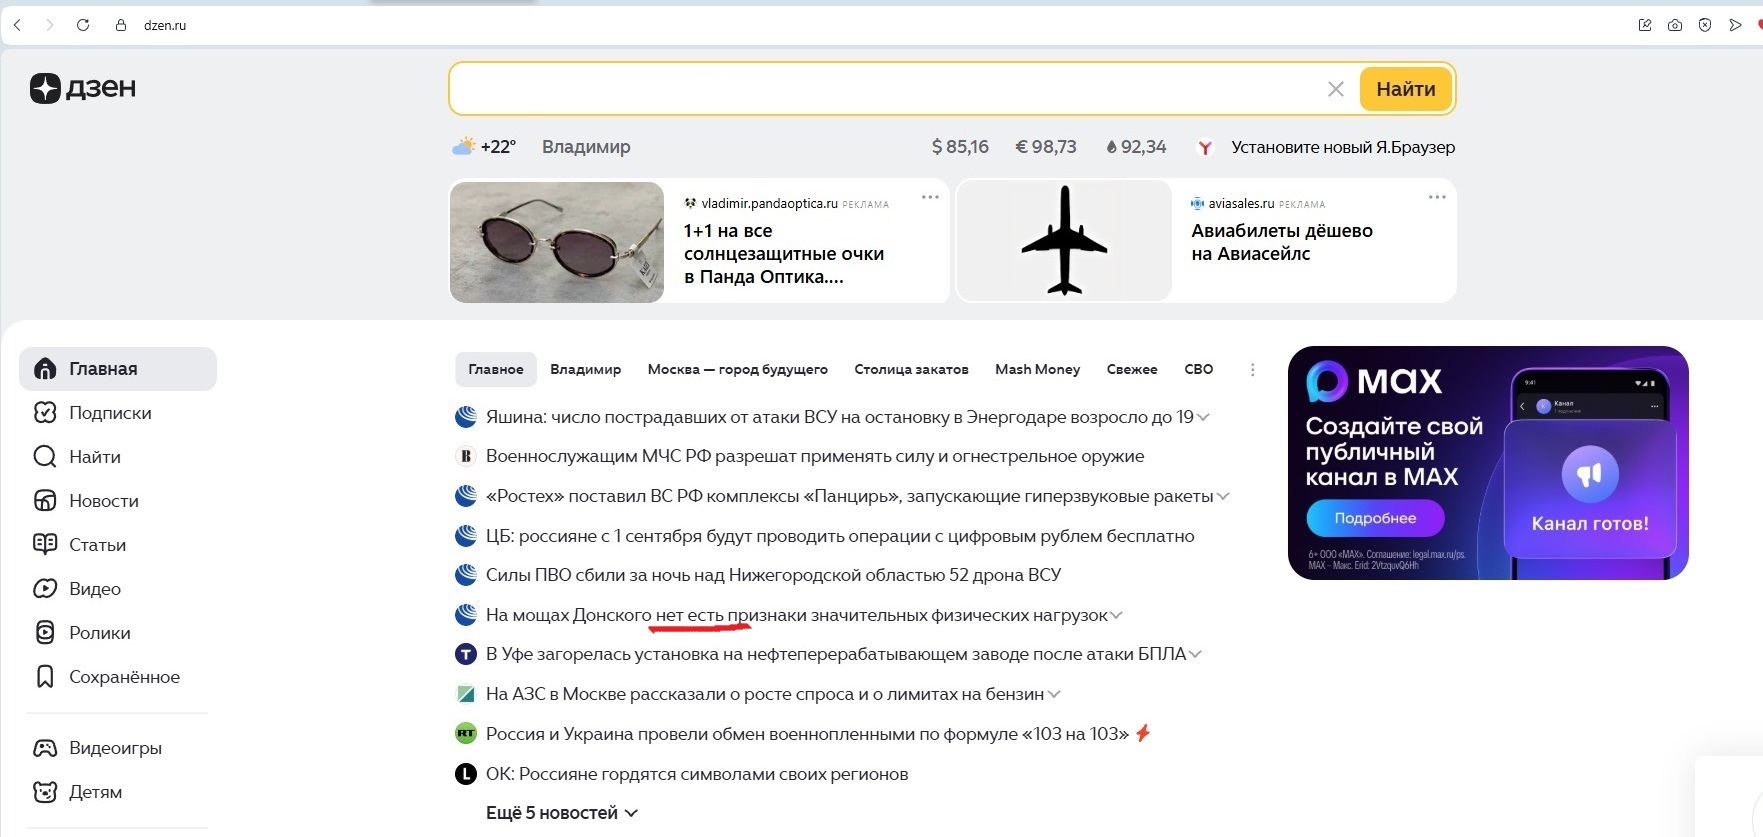Screen dimensions: 1763x837
Task: Click the camera snapshot icon in browser toolbar
Action: (1675, 25)
